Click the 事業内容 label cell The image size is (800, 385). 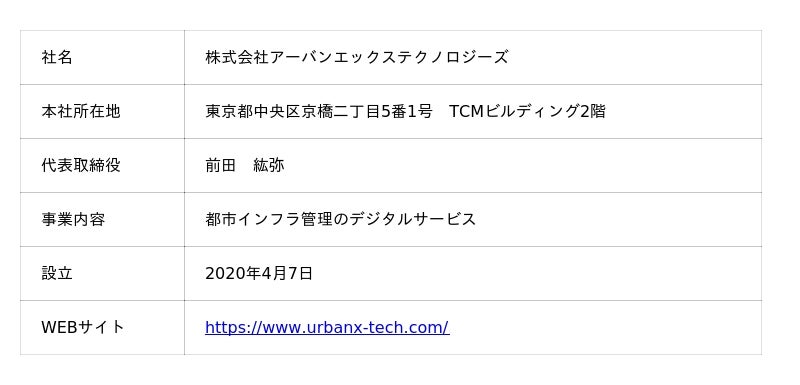pyautogui.click(x=102, y=219)
